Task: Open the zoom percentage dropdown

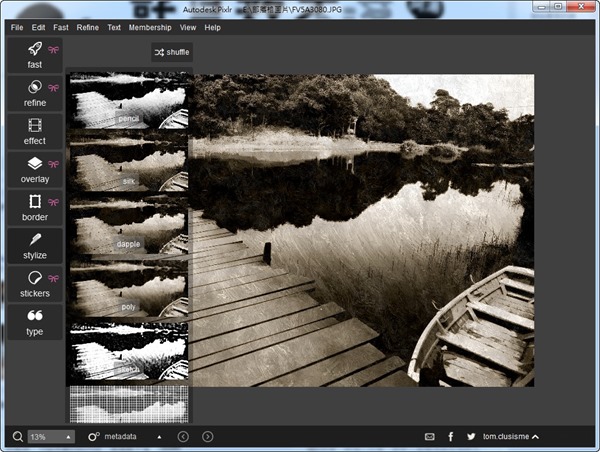Action: click(51, 437)
